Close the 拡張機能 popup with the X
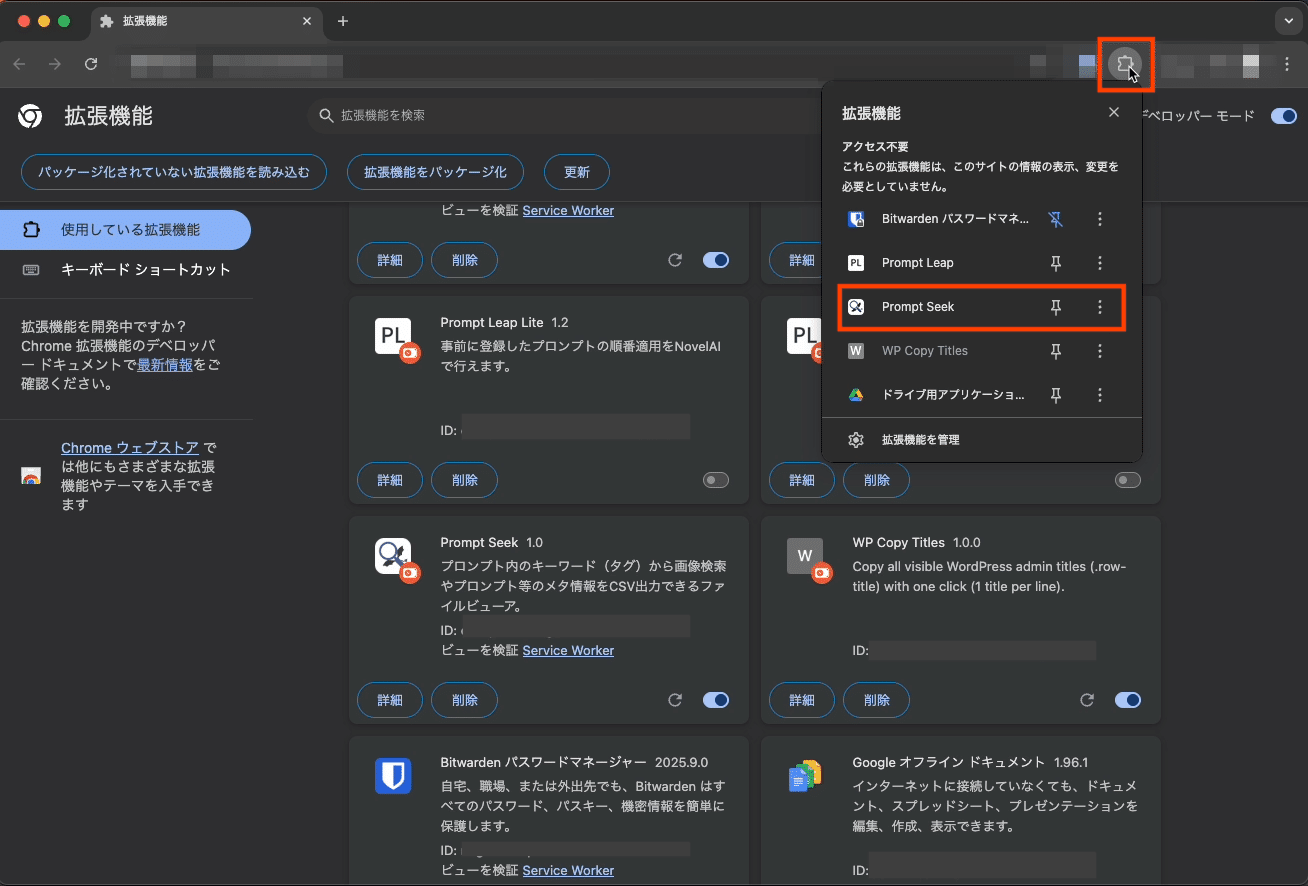 (x=1114, y=113)
